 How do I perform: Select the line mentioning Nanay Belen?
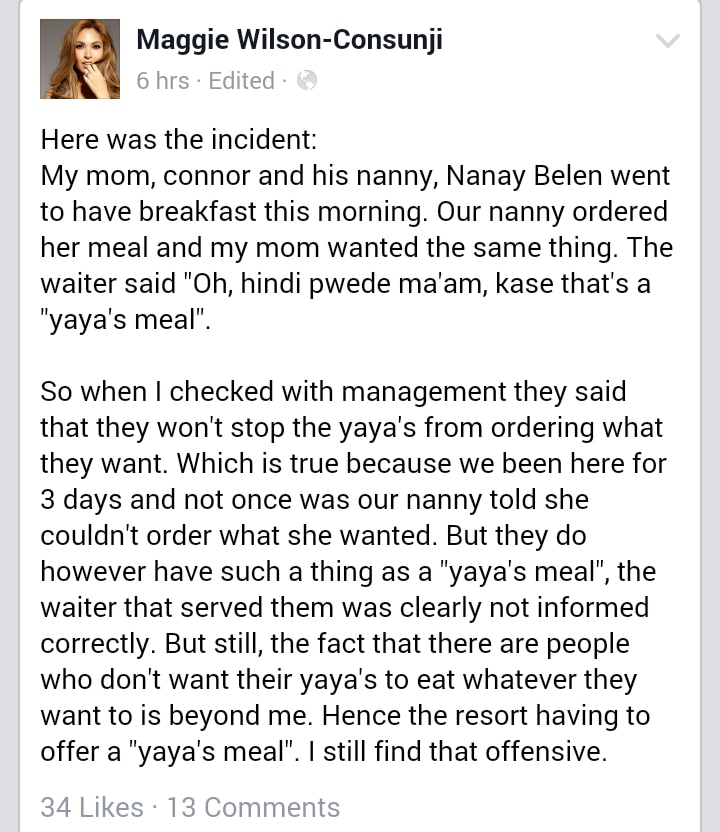[355, 176]
